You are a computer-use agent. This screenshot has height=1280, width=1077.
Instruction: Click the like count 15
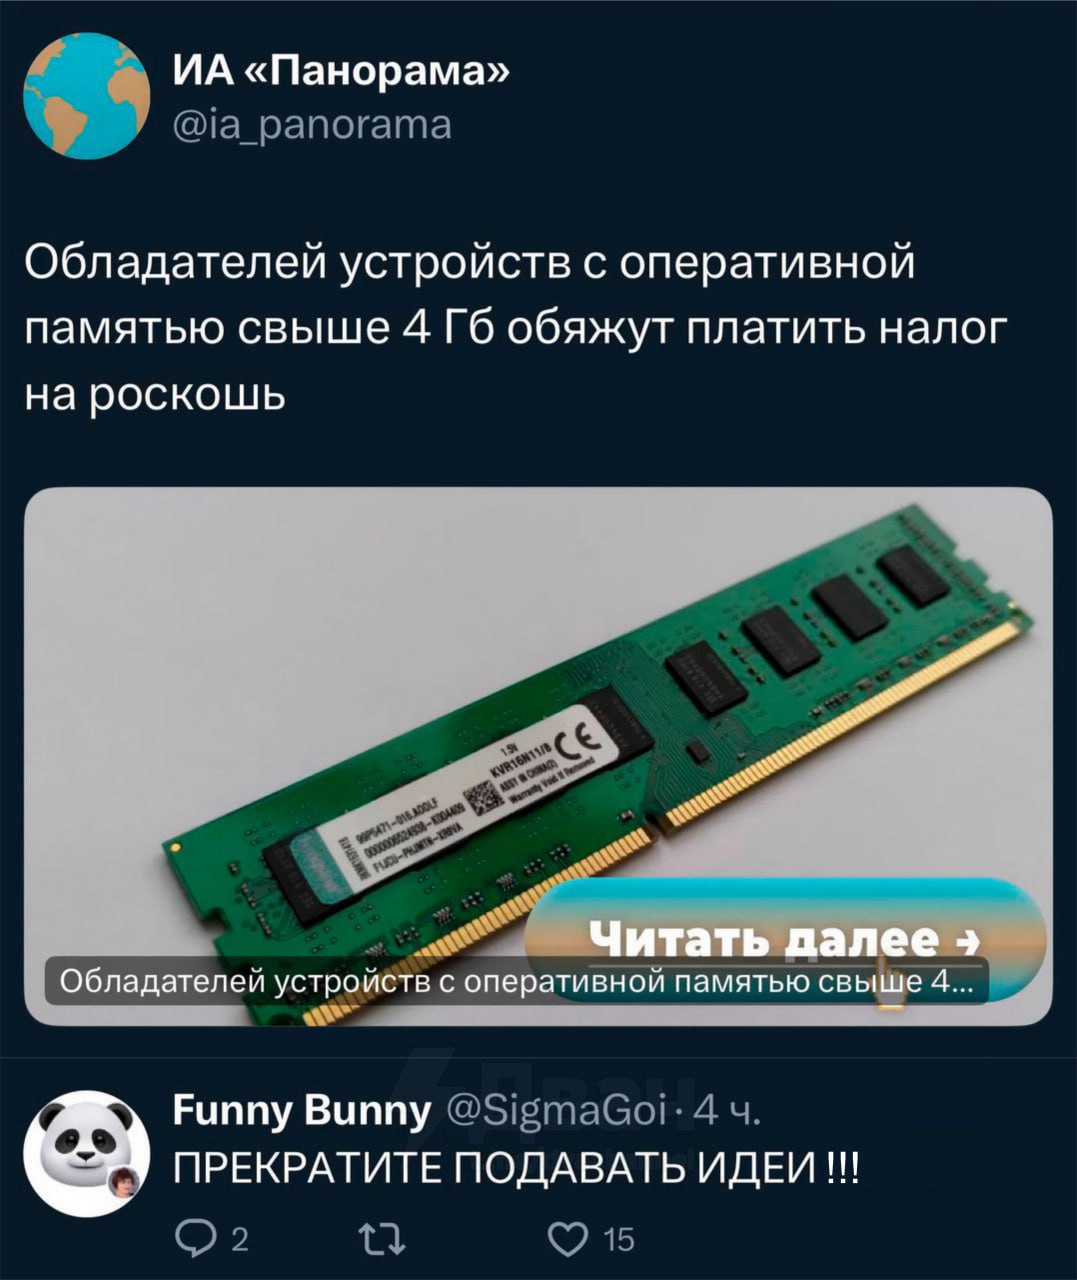coord(619,1240)
